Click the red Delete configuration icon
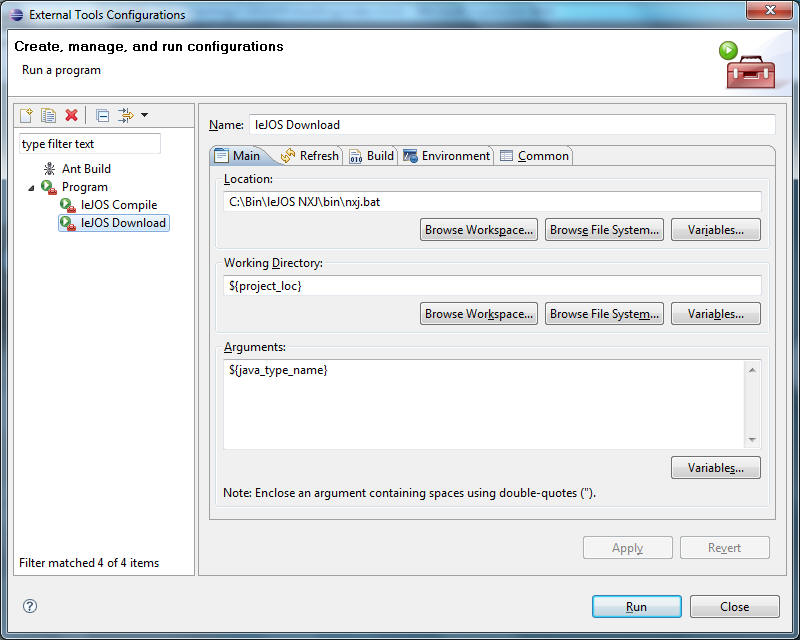800x640 pixels. click(71, 115)
